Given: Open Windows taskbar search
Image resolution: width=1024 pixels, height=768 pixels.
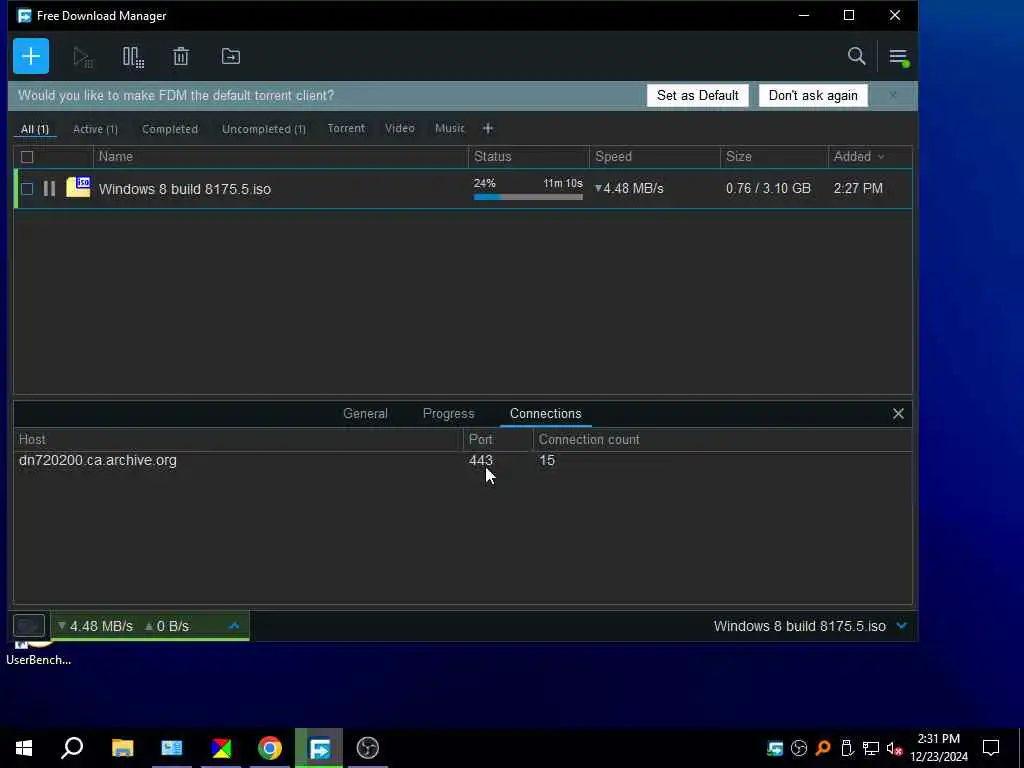Looking at the screenshot, I should pyautogui.click(x=72, y=748).
